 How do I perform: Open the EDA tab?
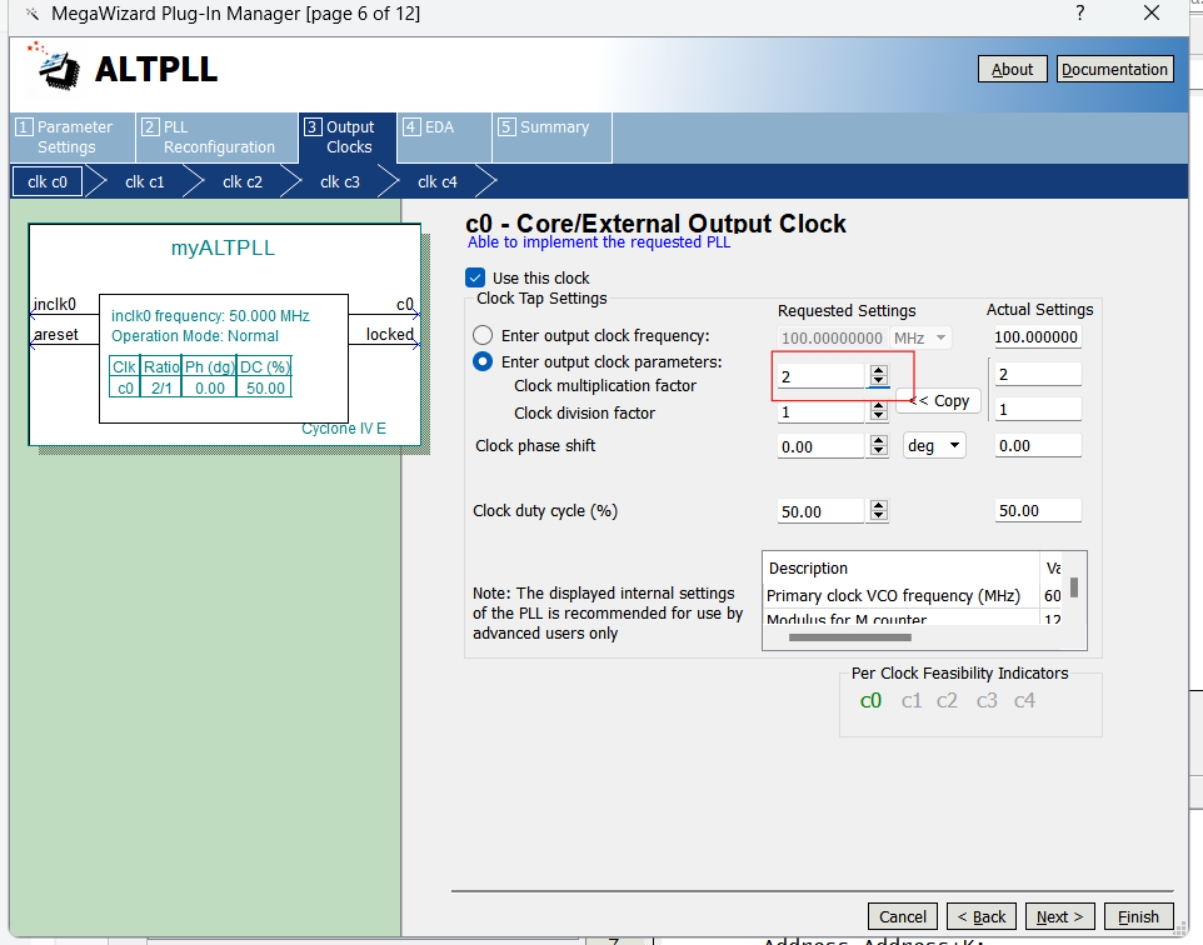click(x=444, y=137)
